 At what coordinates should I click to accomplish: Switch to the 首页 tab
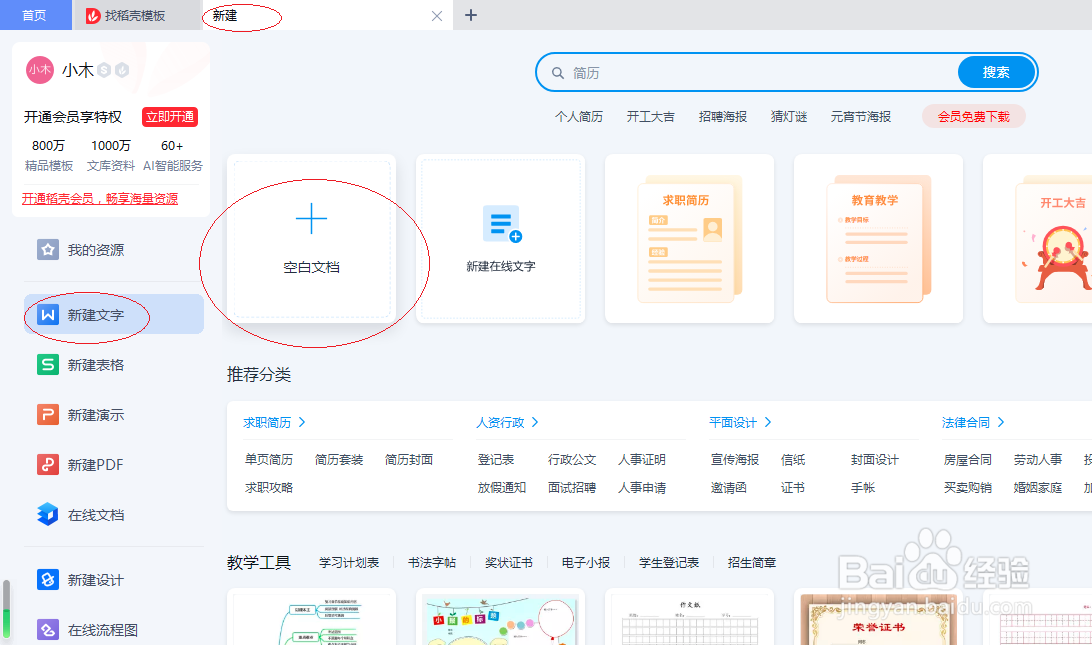pyautogui.click(x=34, y=15)
